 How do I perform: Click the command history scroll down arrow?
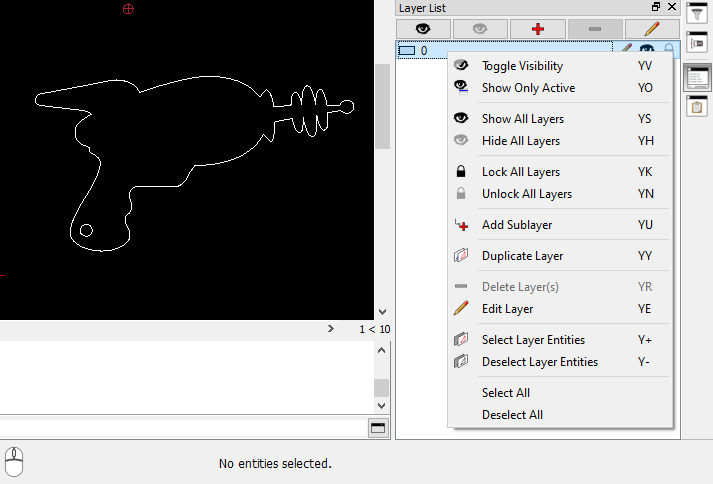tap(382, 405)
